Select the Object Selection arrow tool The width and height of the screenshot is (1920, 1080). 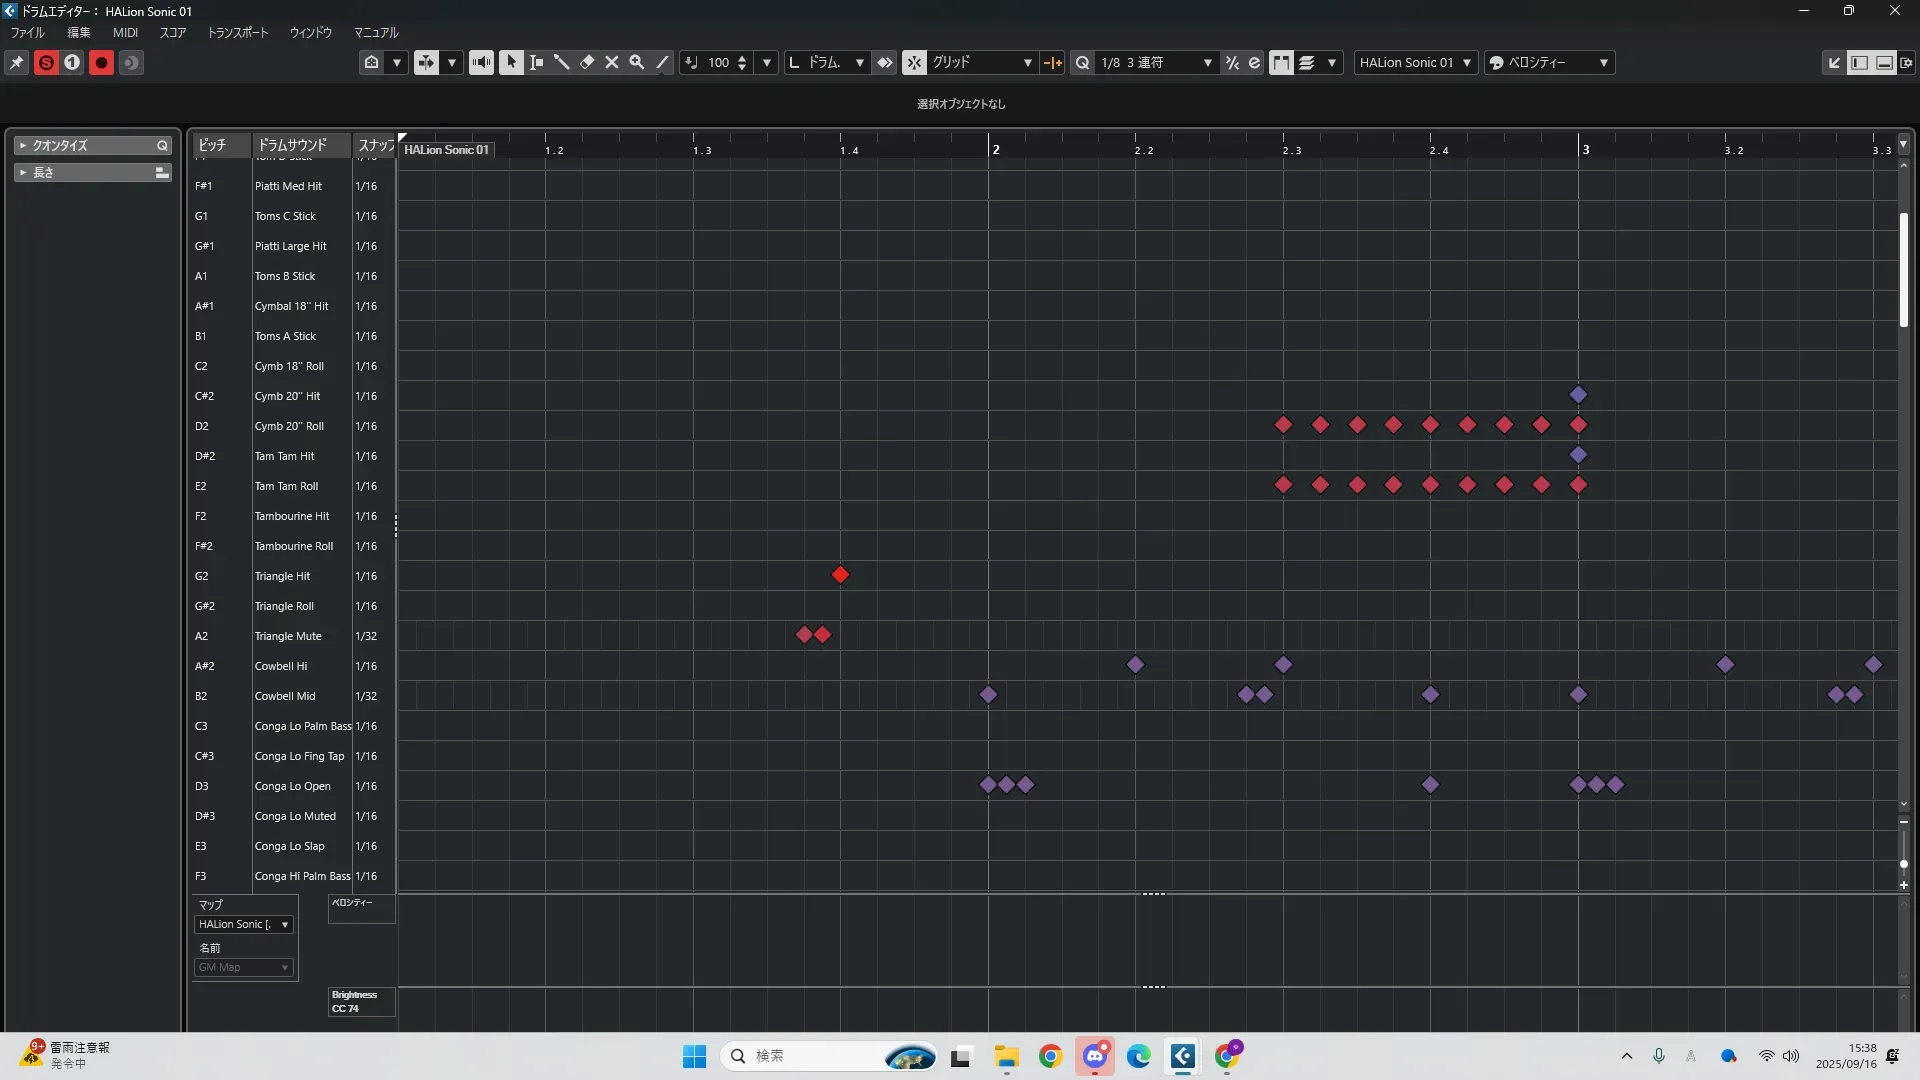(511, 62)
